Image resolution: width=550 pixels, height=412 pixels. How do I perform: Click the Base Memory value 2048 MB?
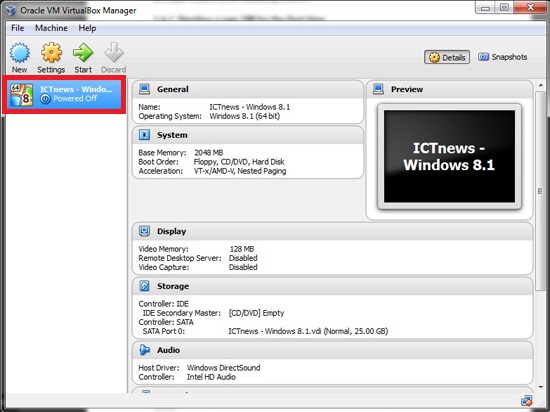coord(208,153)
